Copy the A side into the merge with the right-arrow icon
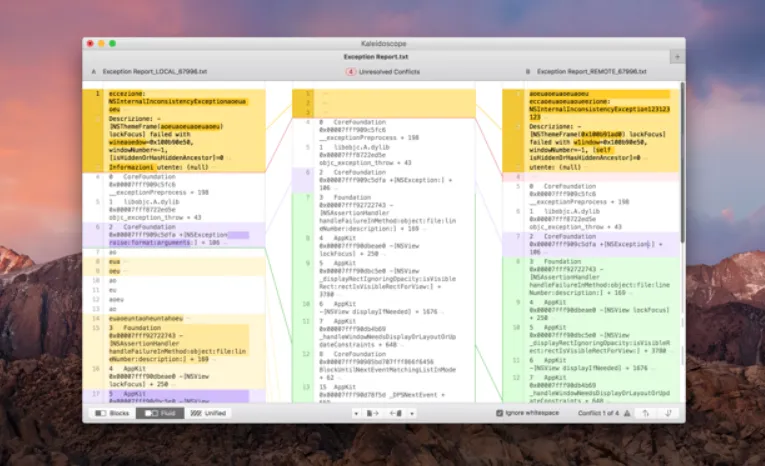 coord(372,413)
